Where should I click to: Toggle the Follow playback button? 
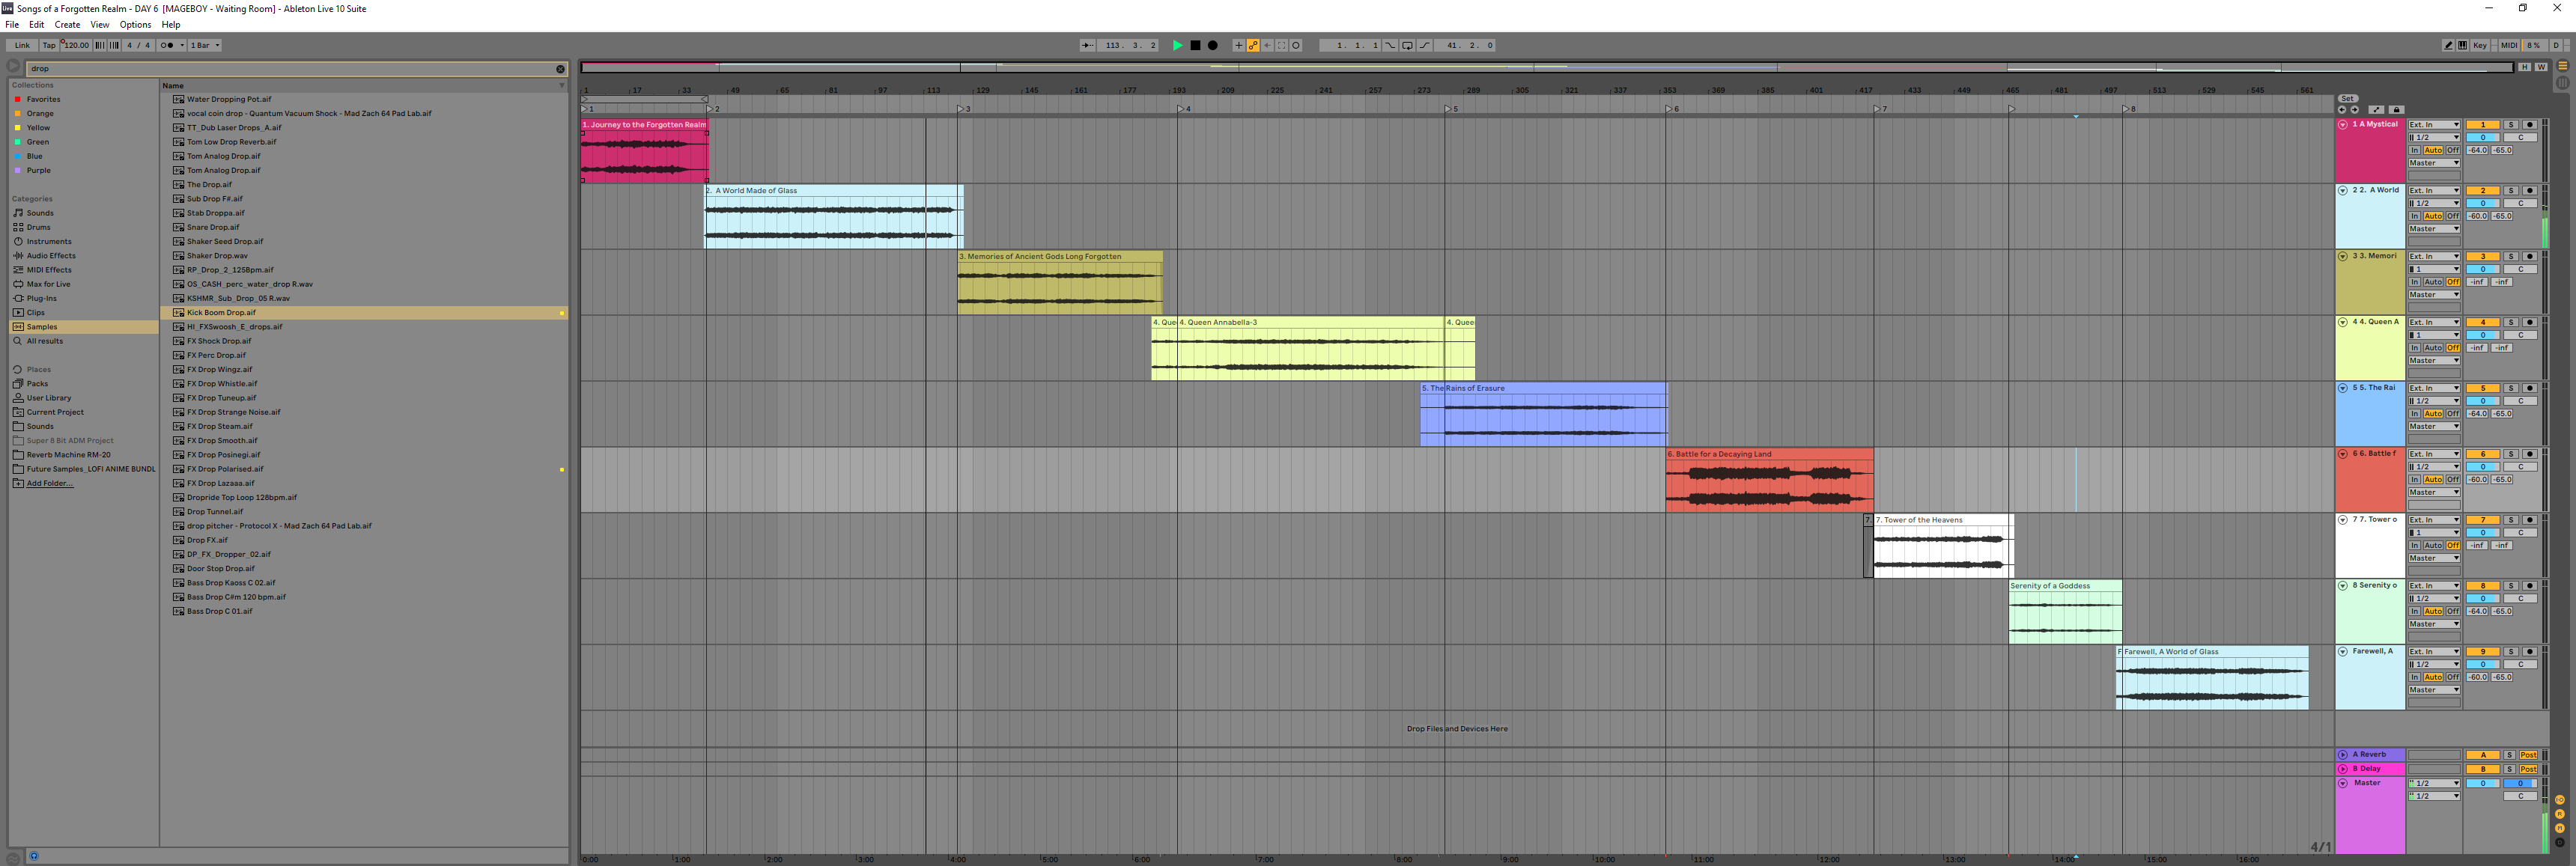point(1087,45)
